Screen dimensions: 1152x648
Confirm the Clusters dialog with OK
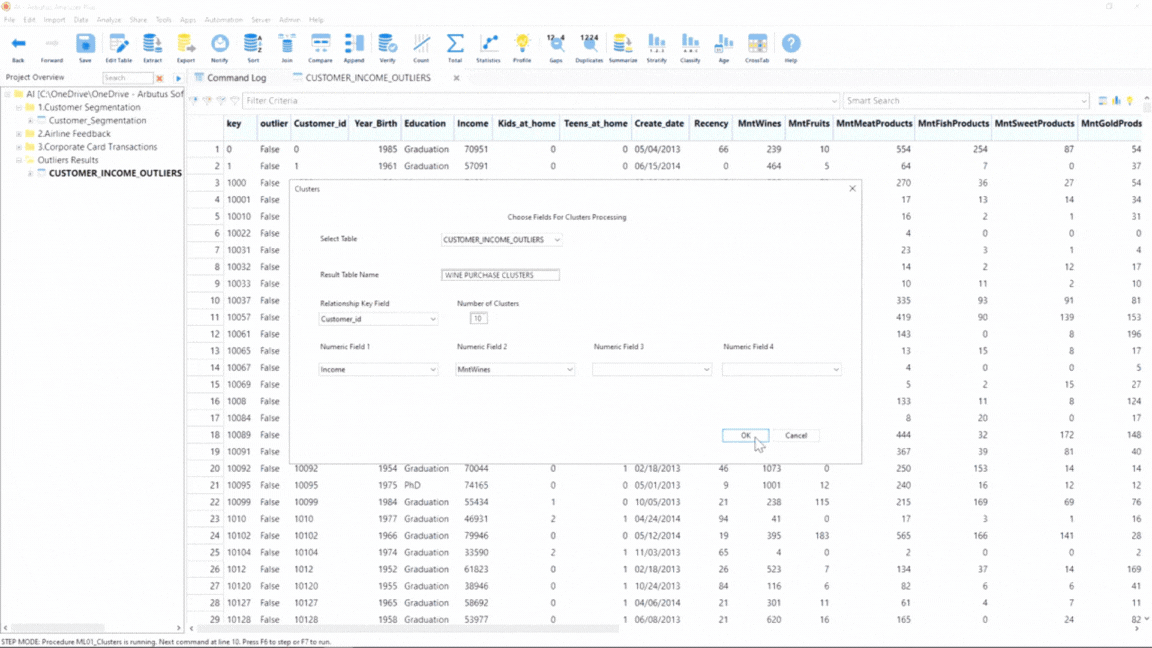click(x=746, y=436)
